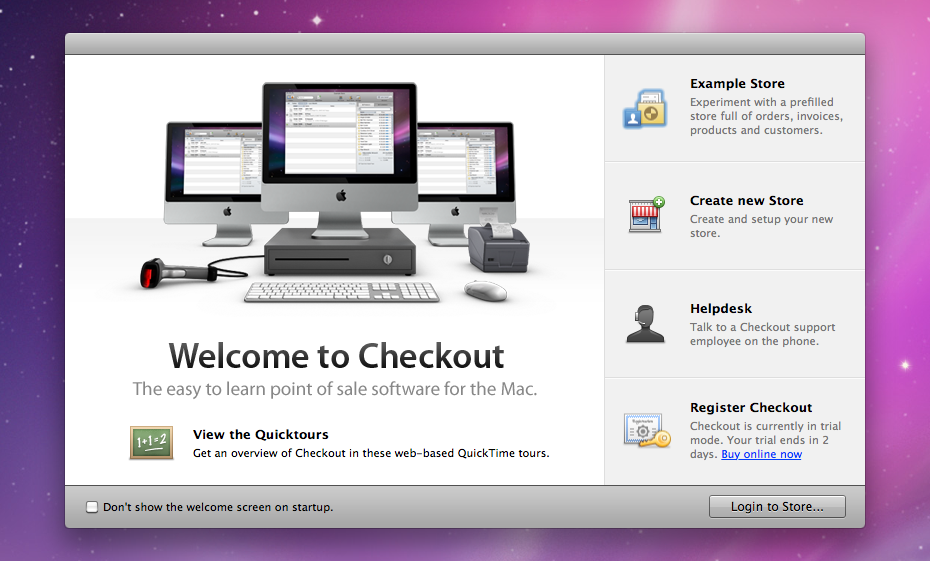Click the Create new Store shop icon

[x=646, y=215]
